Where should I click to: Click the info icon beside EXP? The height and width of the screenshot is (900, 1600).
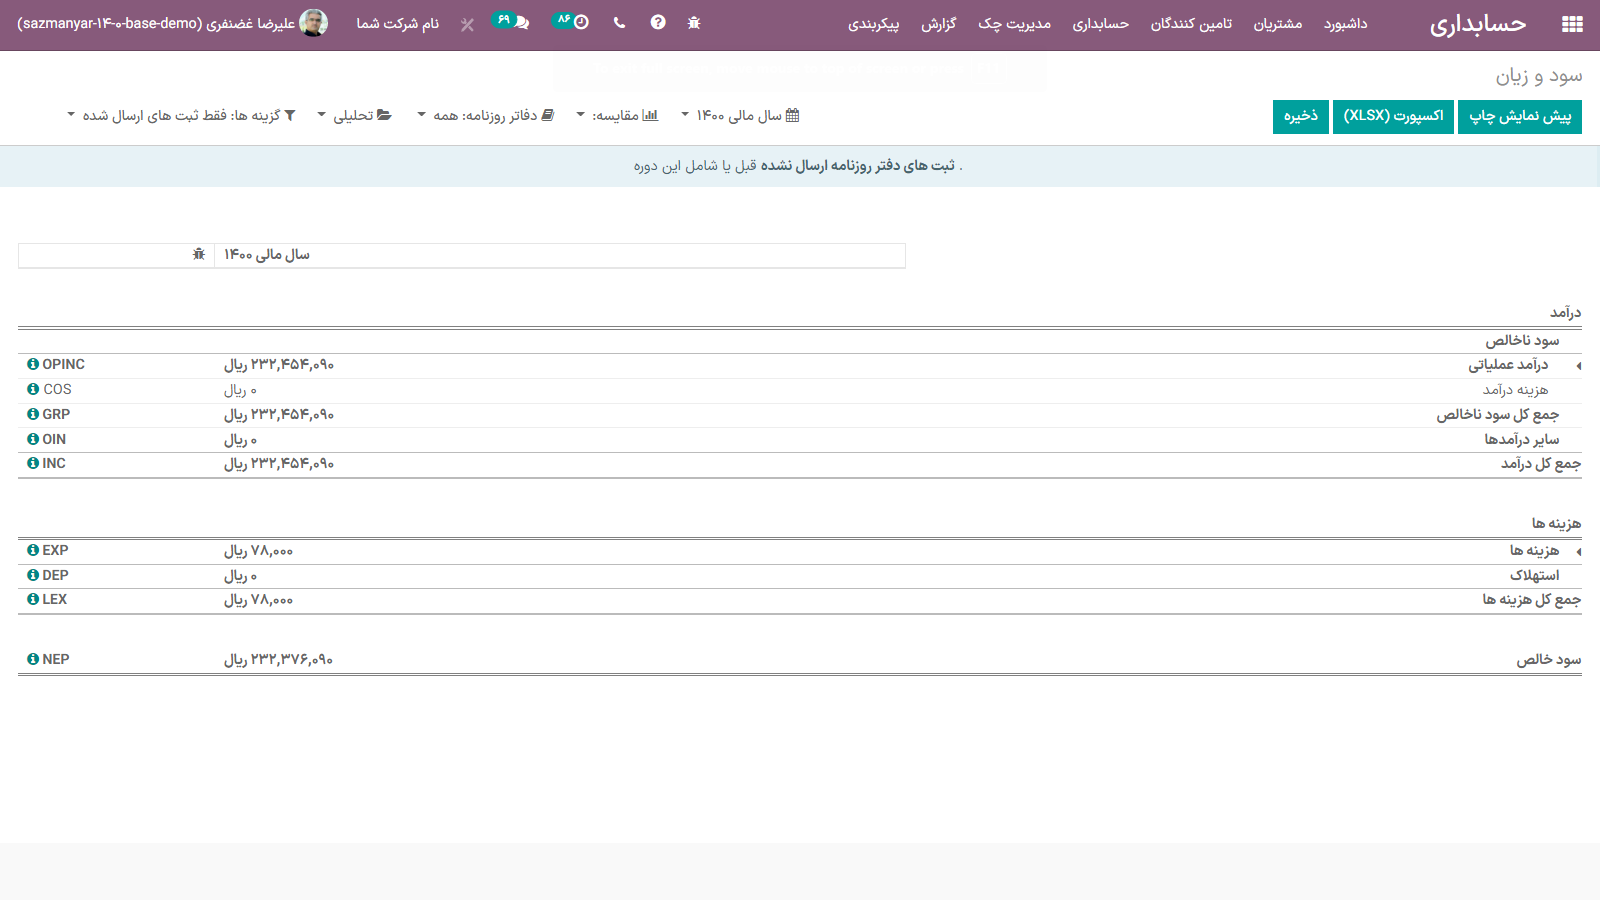click(33, 551)
